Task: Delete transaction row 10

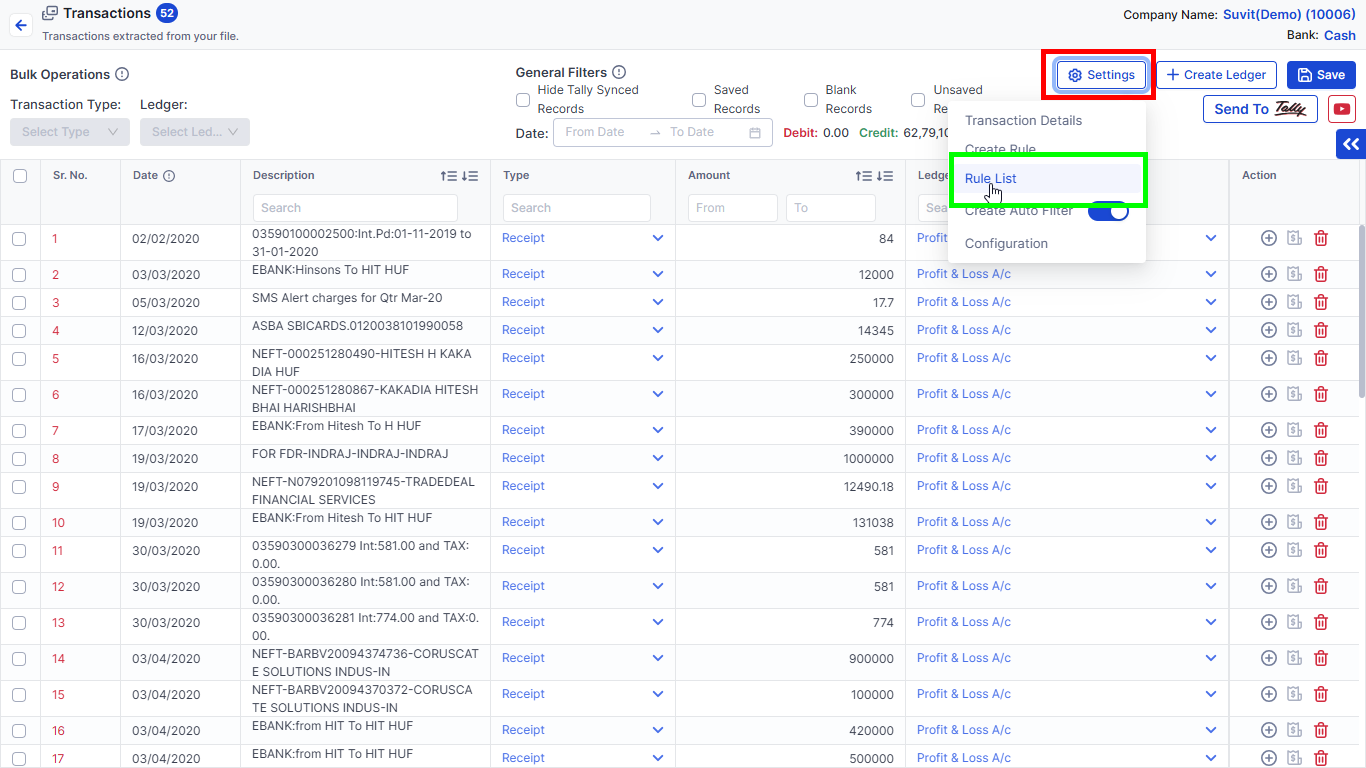Action: click(x=1321, y=522)
